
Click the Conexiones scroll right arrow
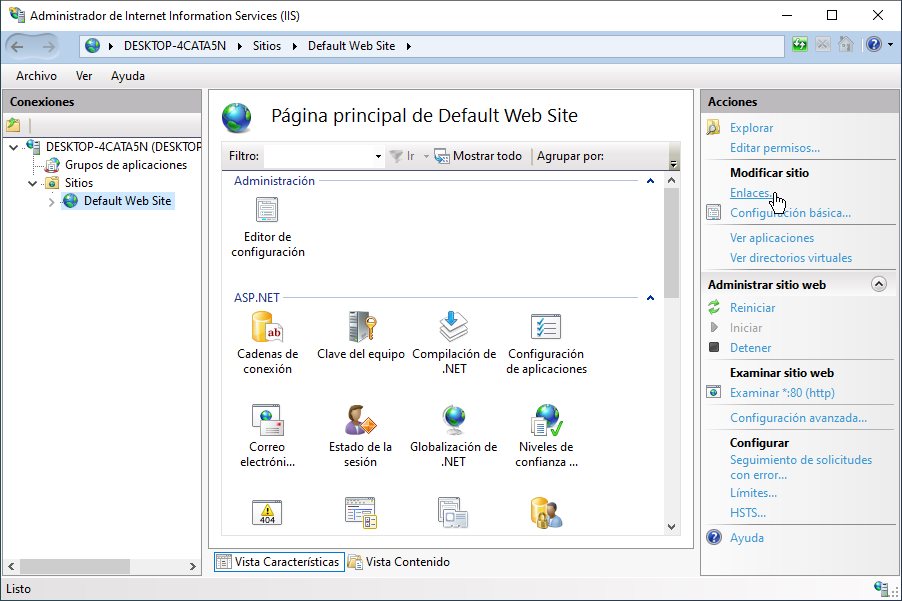click(192, 566)
